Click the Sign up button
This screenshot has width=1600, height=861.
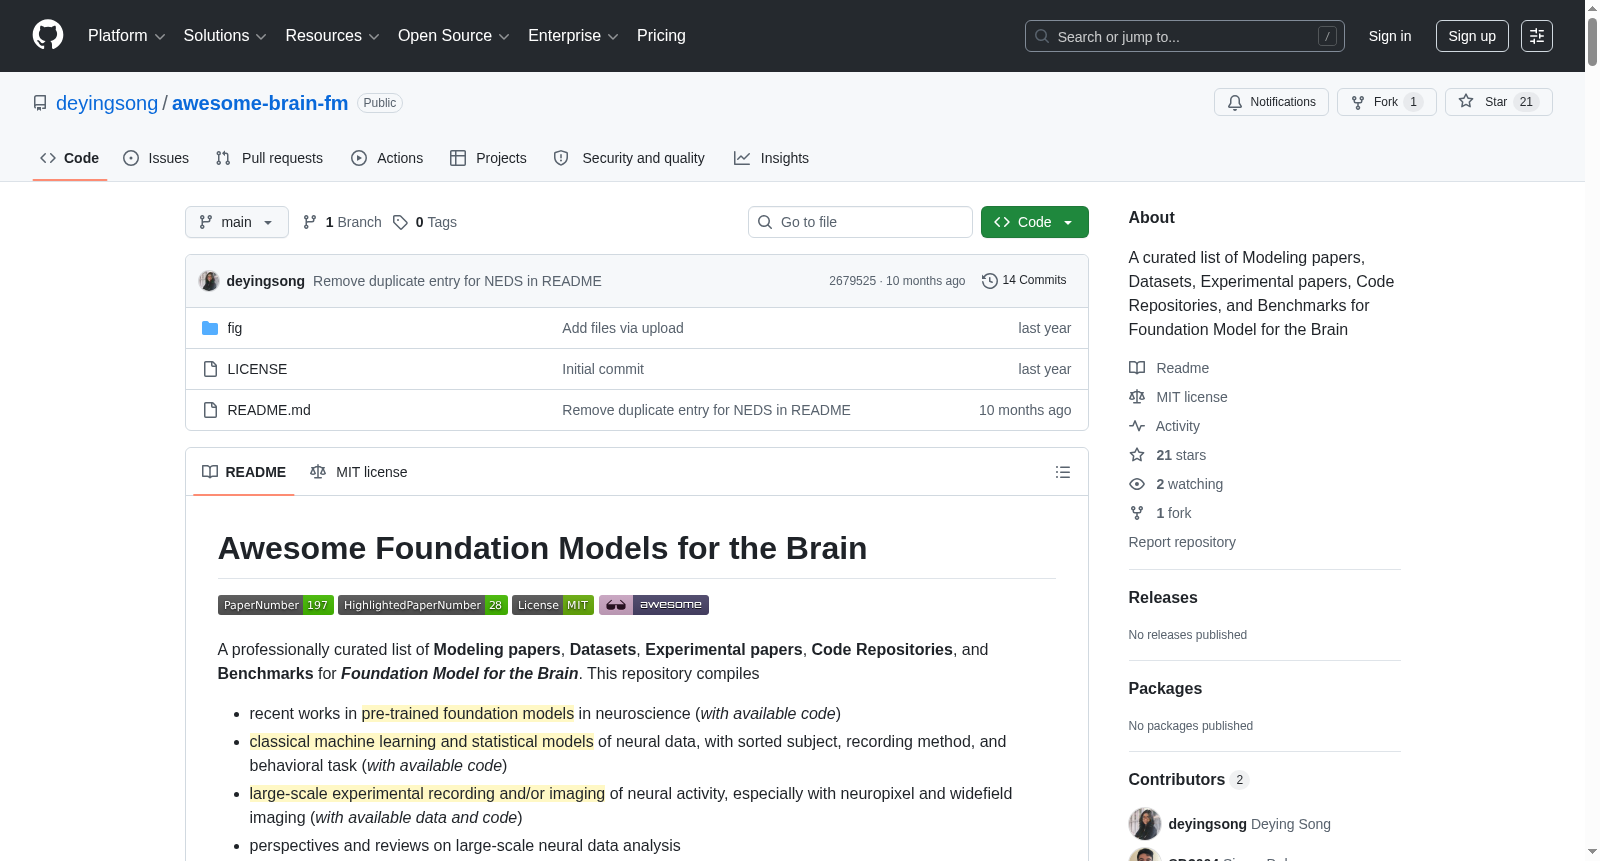click(x=1472, y=36)
